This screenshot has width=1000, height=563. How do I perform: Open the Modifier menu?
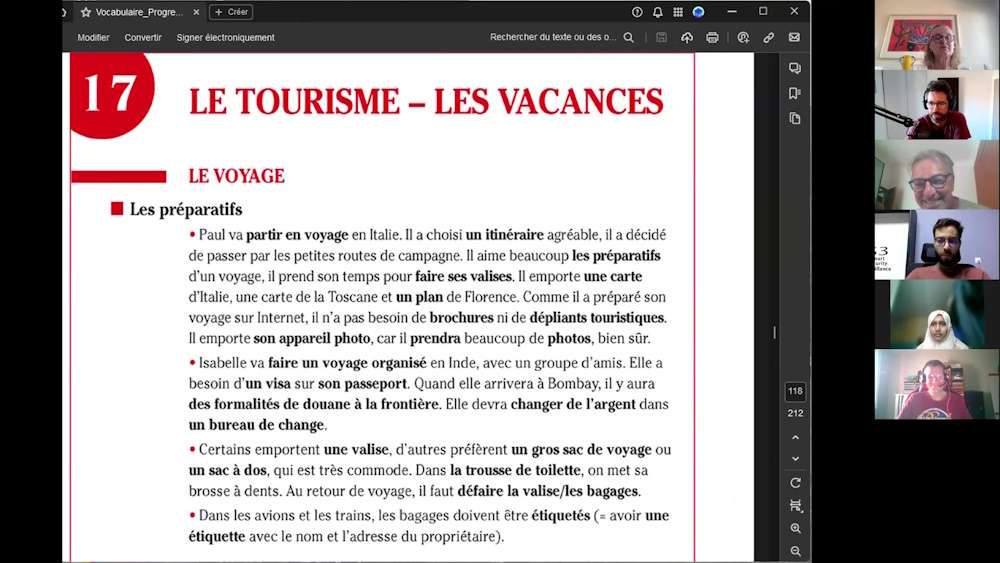(x=93, y=38)
